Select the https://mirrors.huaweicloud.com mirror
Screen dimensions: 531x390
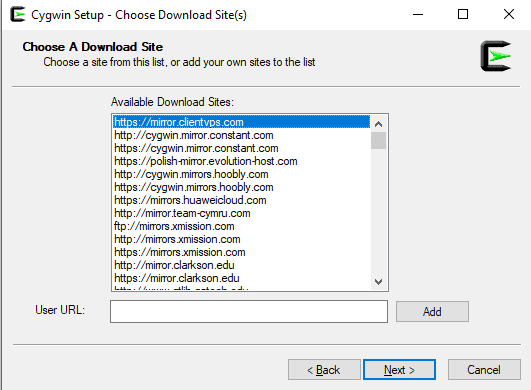[x=241, y=200]
